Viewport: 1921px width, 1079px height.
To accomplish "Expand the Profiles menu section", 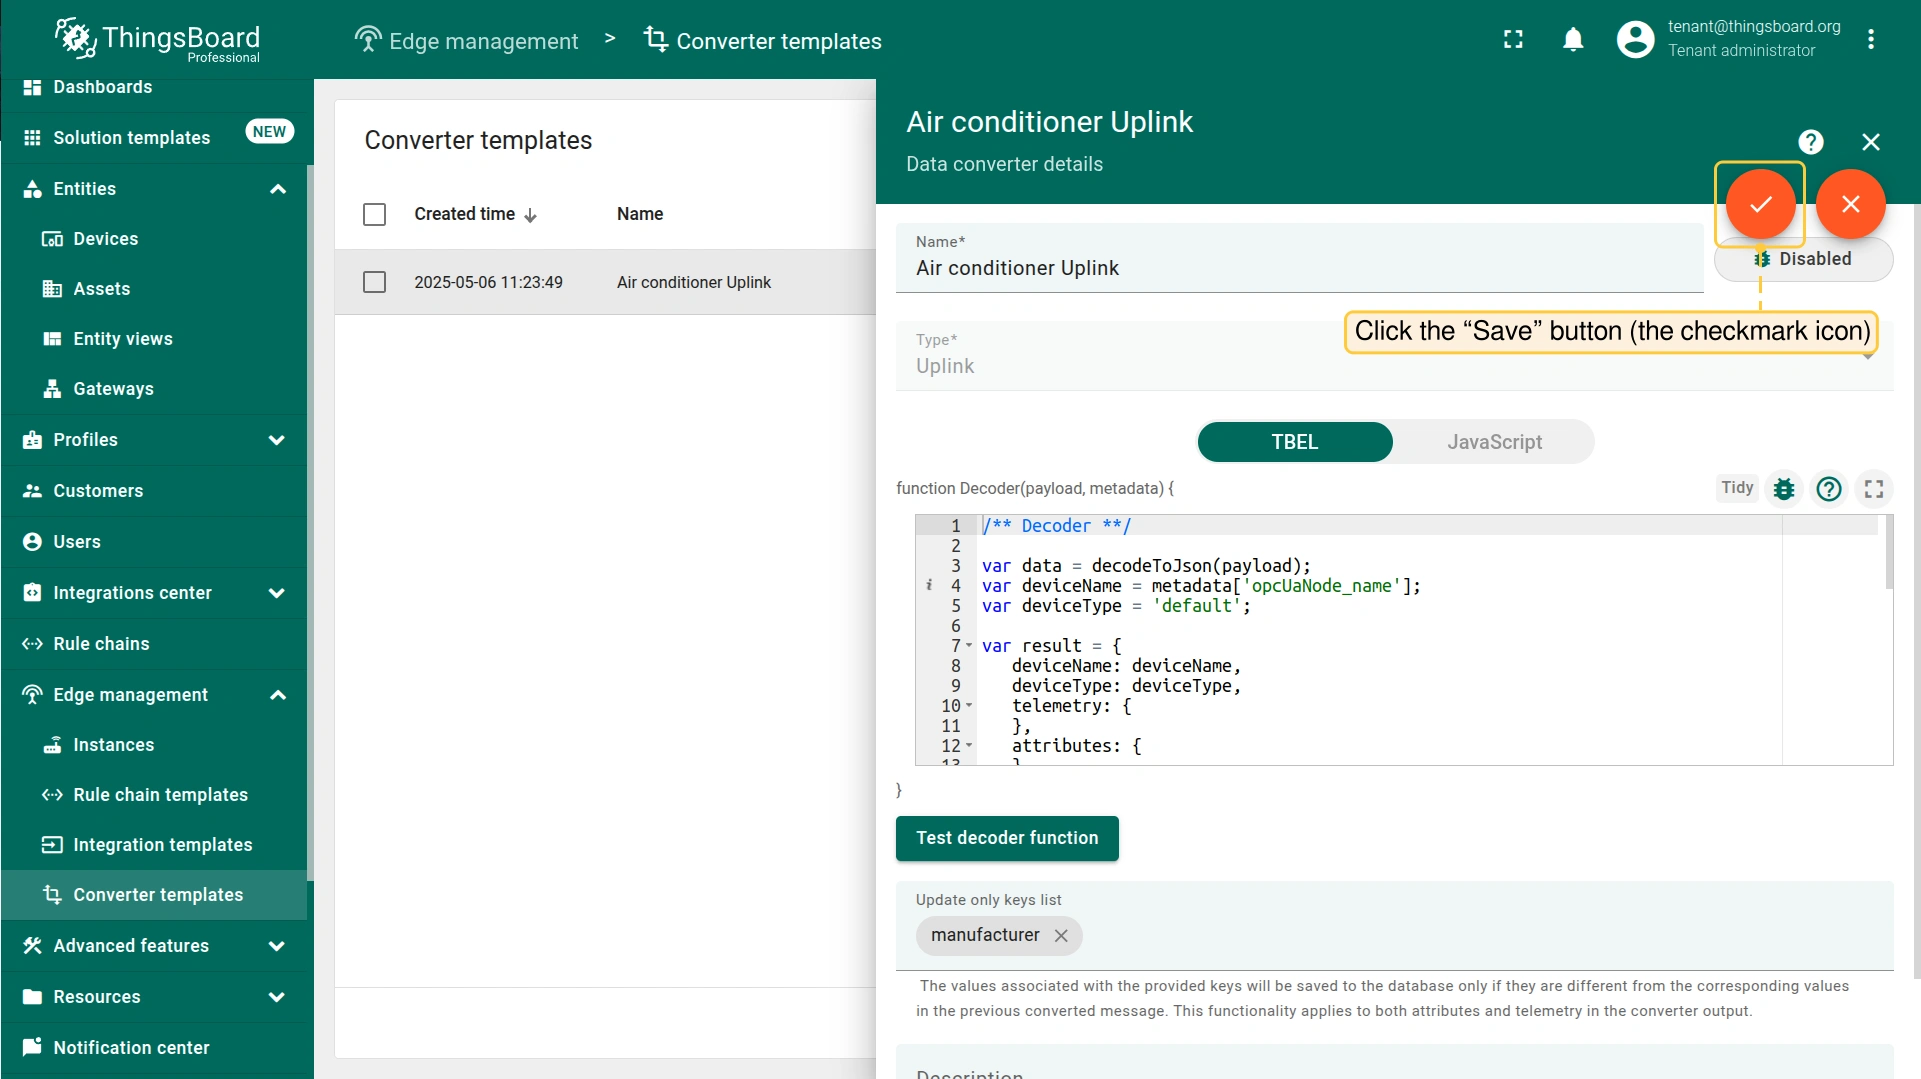I will (277, 440).
